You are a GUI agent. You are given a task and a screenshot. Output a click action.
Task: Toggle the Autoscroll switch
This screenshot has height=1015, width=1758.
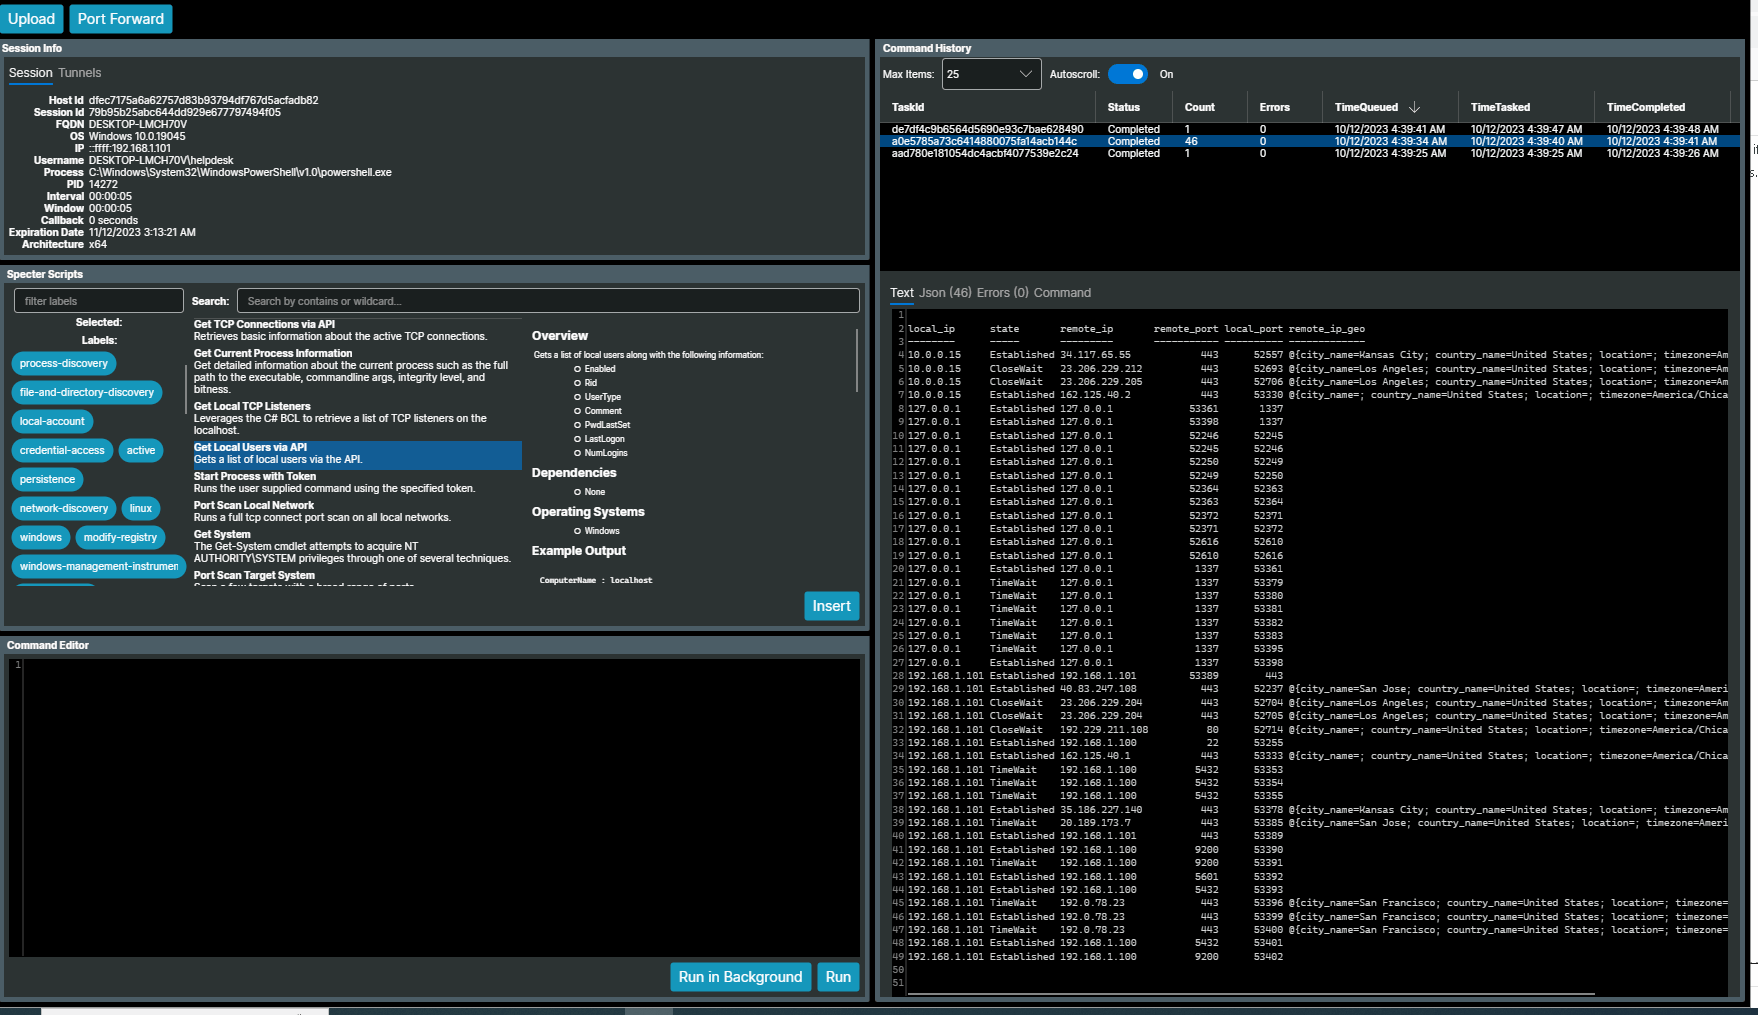tap(1127, 74)
